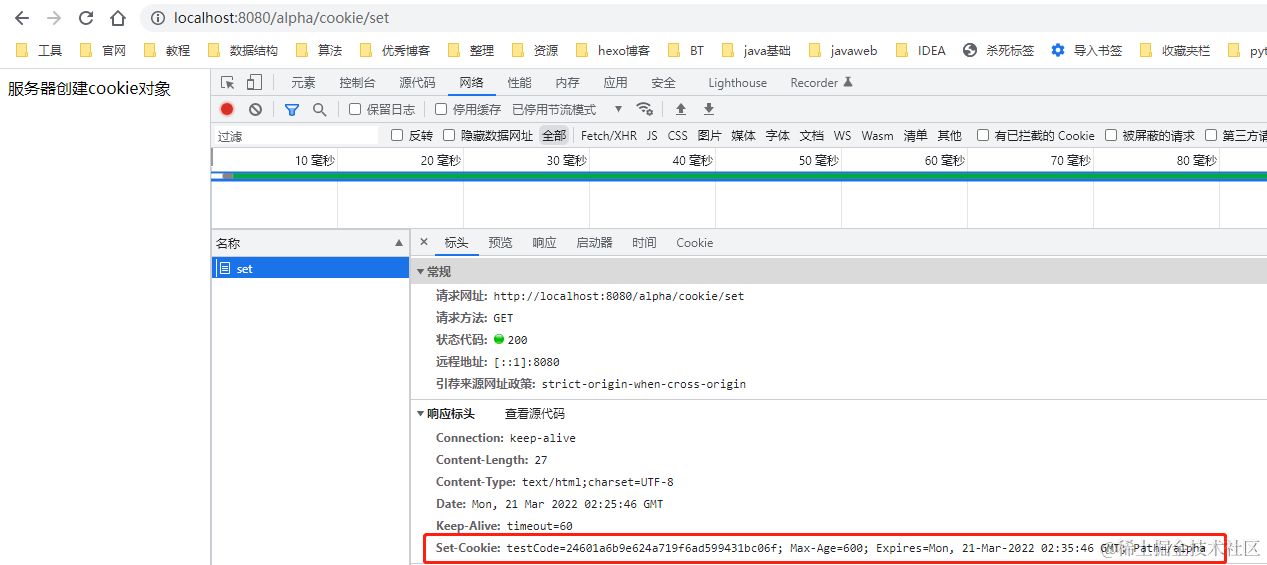Open the Cookie tab of the request
The image size is (1267, 565).
(694, 242)
